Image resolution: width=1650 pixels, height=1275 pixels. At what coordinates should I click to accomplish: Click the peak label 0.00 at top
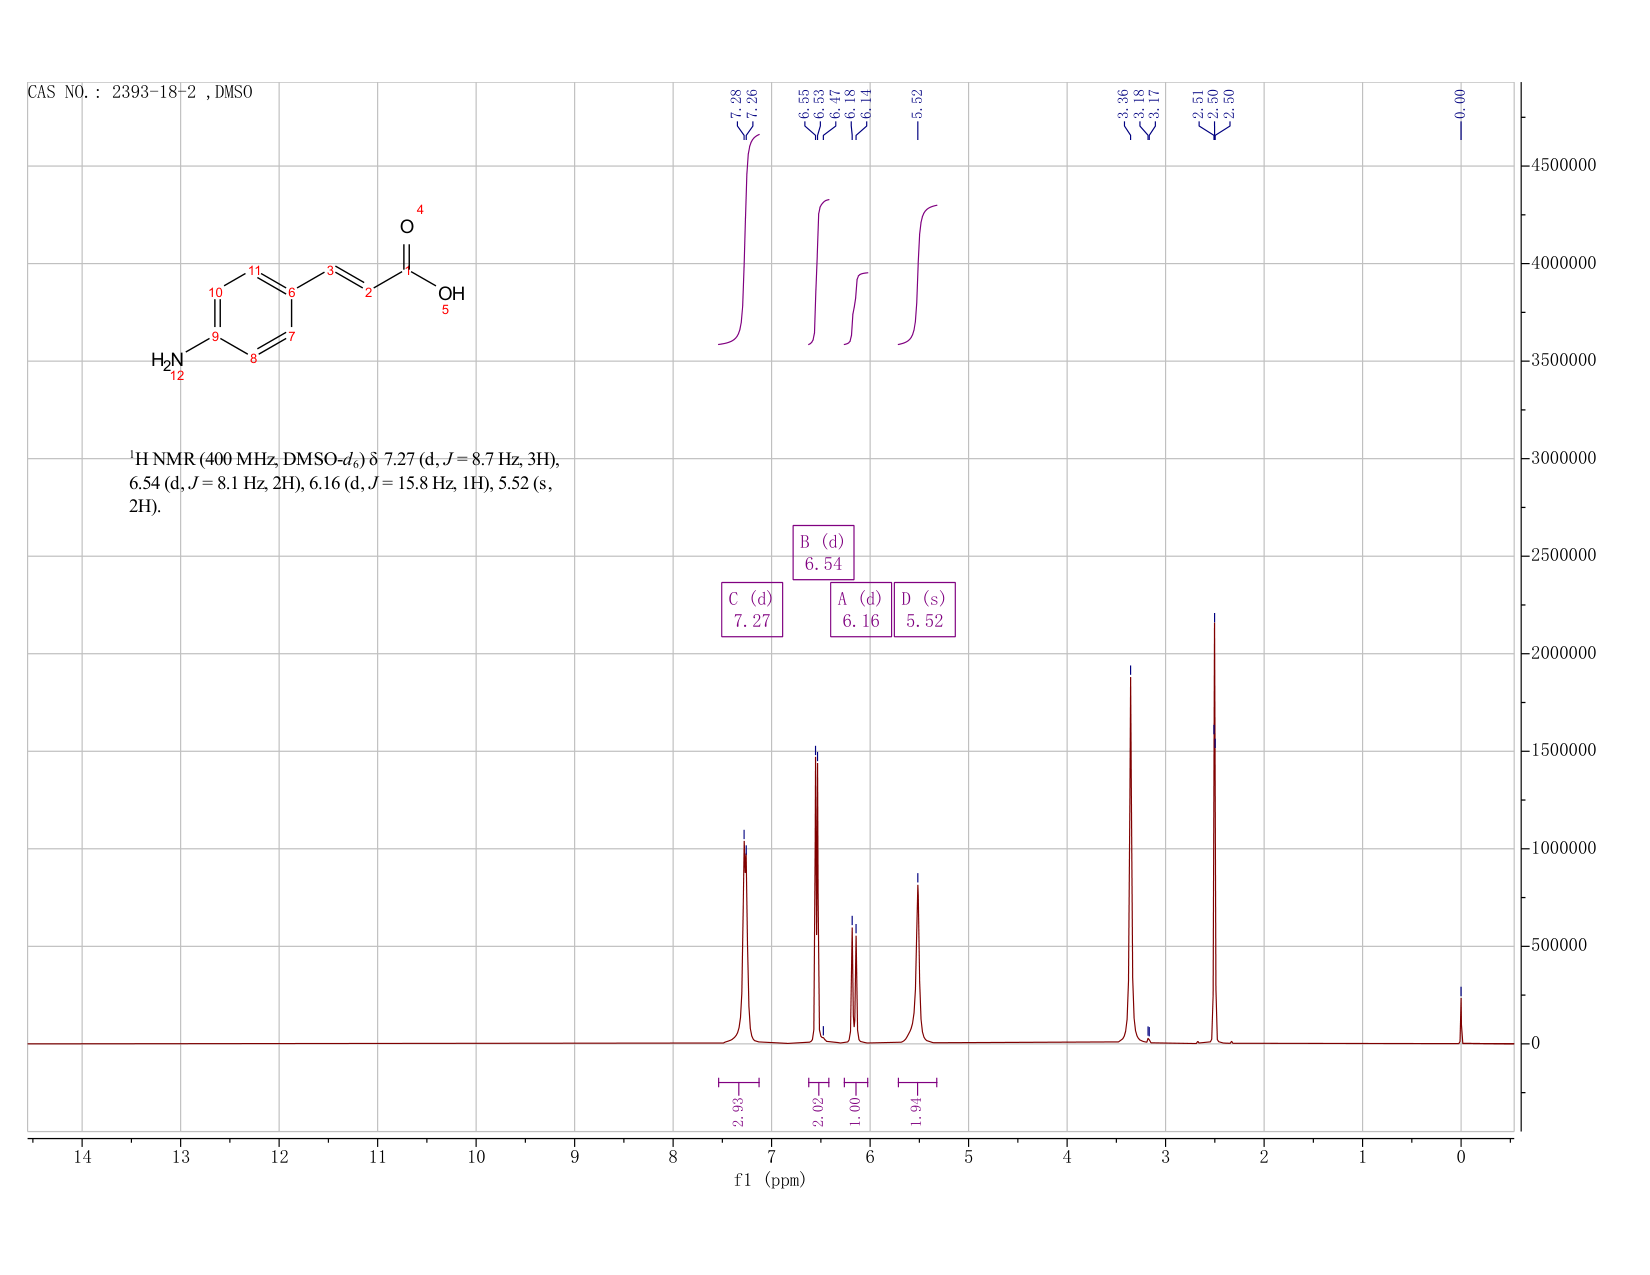[x=1460, y=103]
